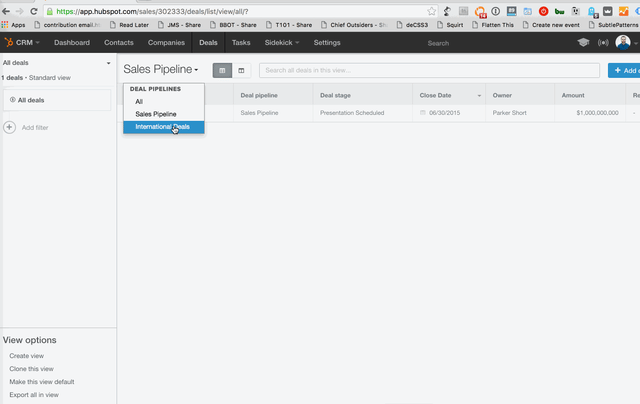The height and width of the screenshot is (404, 640).
Task: Open the graduation cap academy icon
Action: pyautogui.click(x=583, y=42)
